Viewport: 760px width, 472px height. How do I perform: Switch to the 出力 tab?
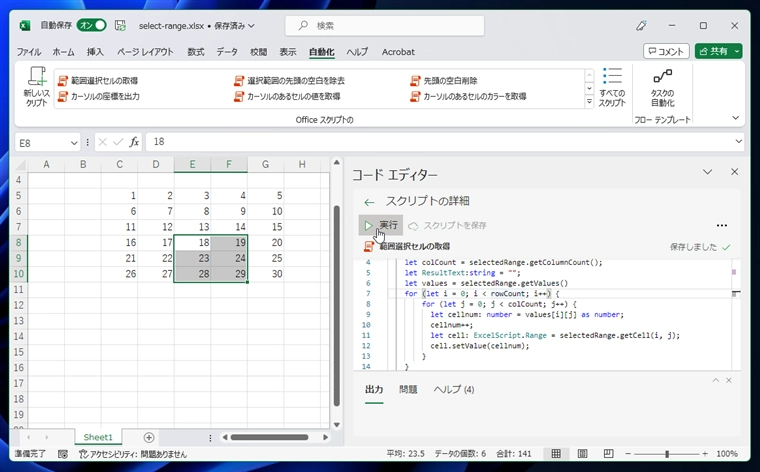[374, 390]
